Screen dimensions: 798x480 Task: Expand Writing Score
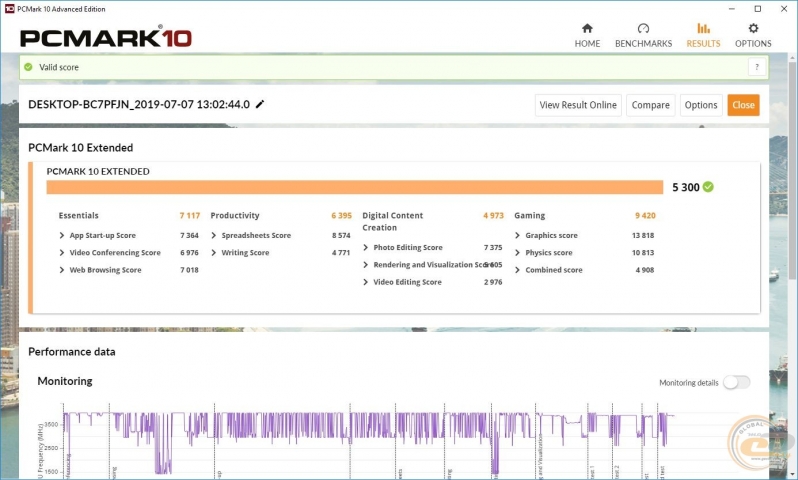[x=214, y=252]
